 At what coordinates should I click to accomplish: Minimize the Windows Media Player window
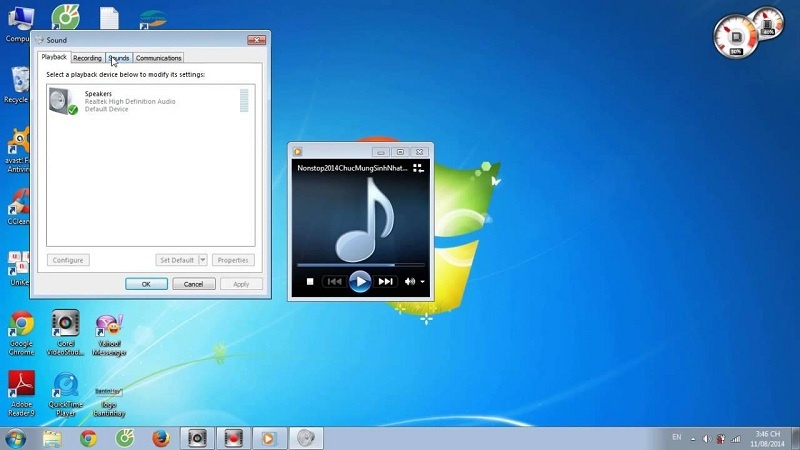(x=381, y=152)
